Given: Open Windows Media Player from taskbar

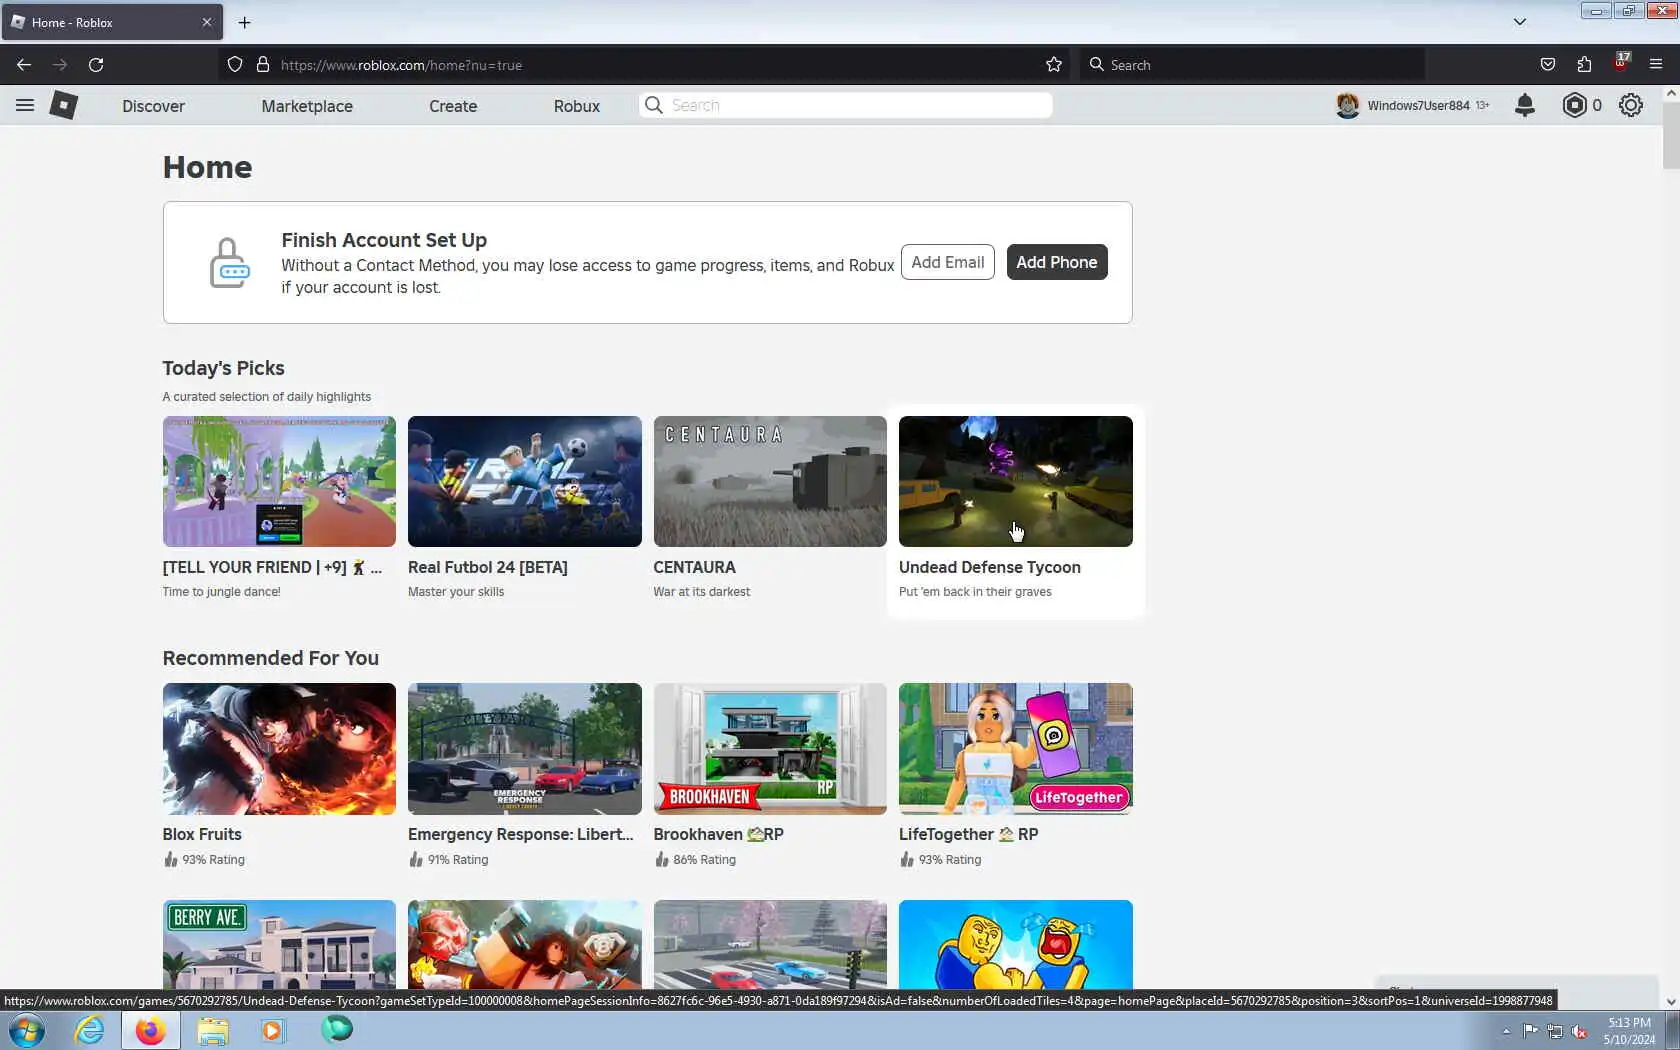Looking at the screenshot, I should point(272,1030).
